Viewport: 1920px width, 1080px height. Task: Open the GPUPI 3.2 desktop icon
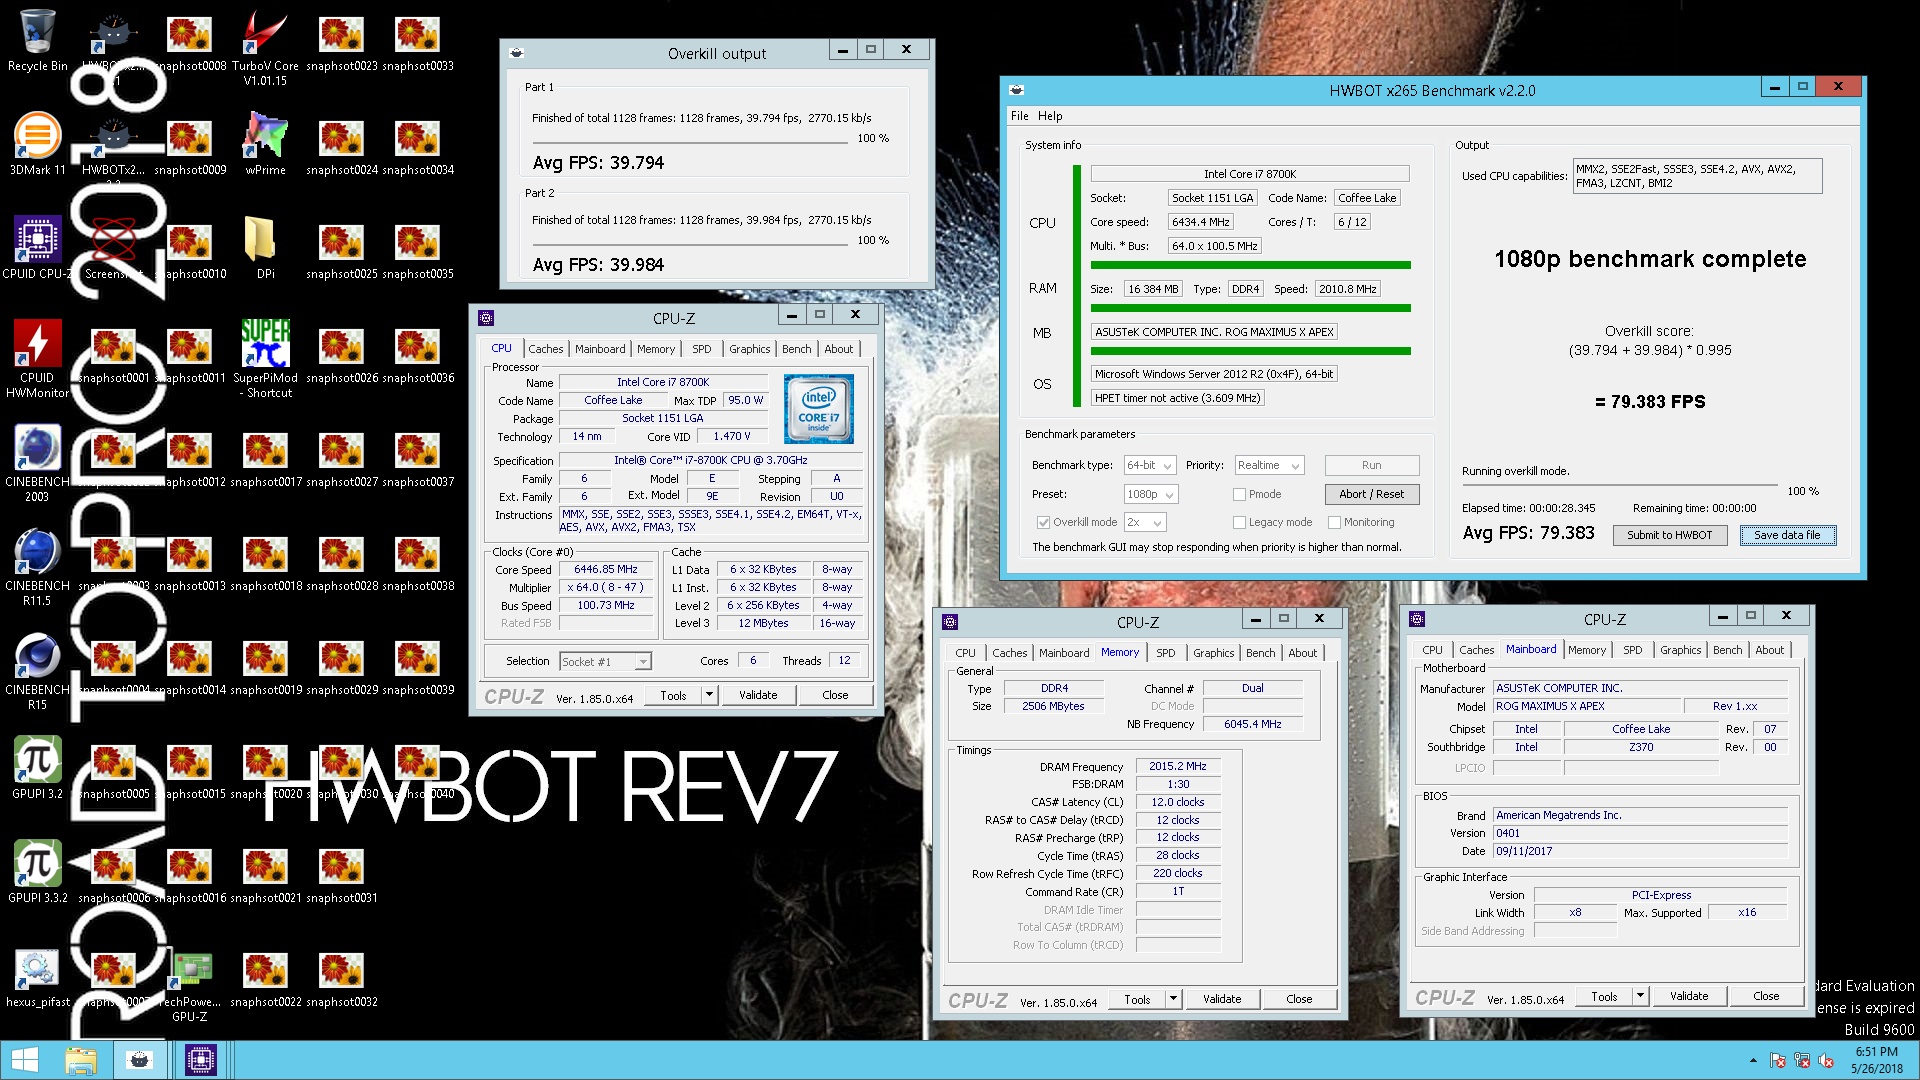37,768
